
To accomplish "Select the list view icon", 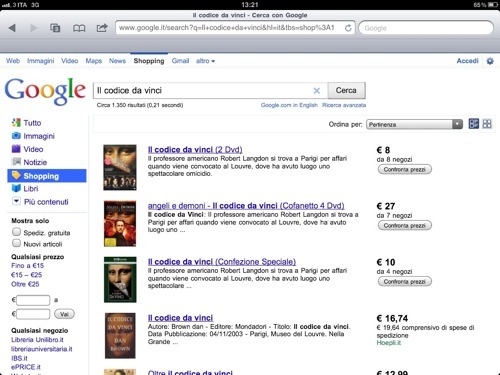I will [x=473, y=124].
